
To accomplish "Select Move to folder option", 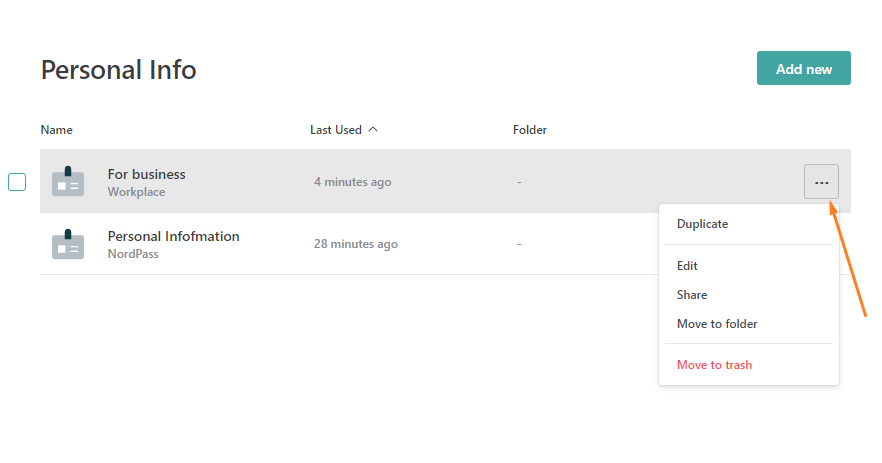I will 717,324.
